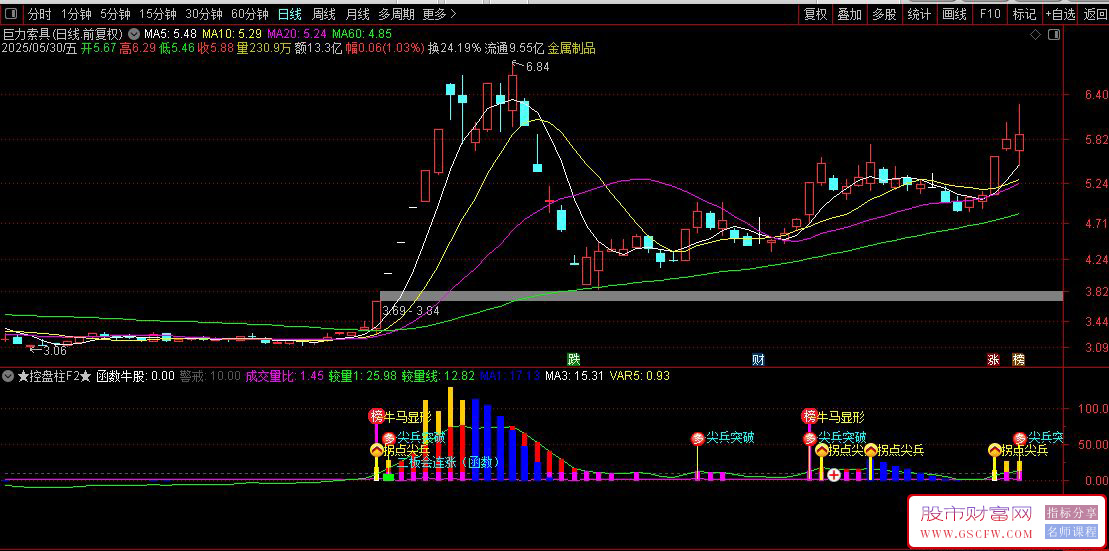Click the MA60: 4.85 indicator label
1109x551 pixels.
tap(362, 34)
